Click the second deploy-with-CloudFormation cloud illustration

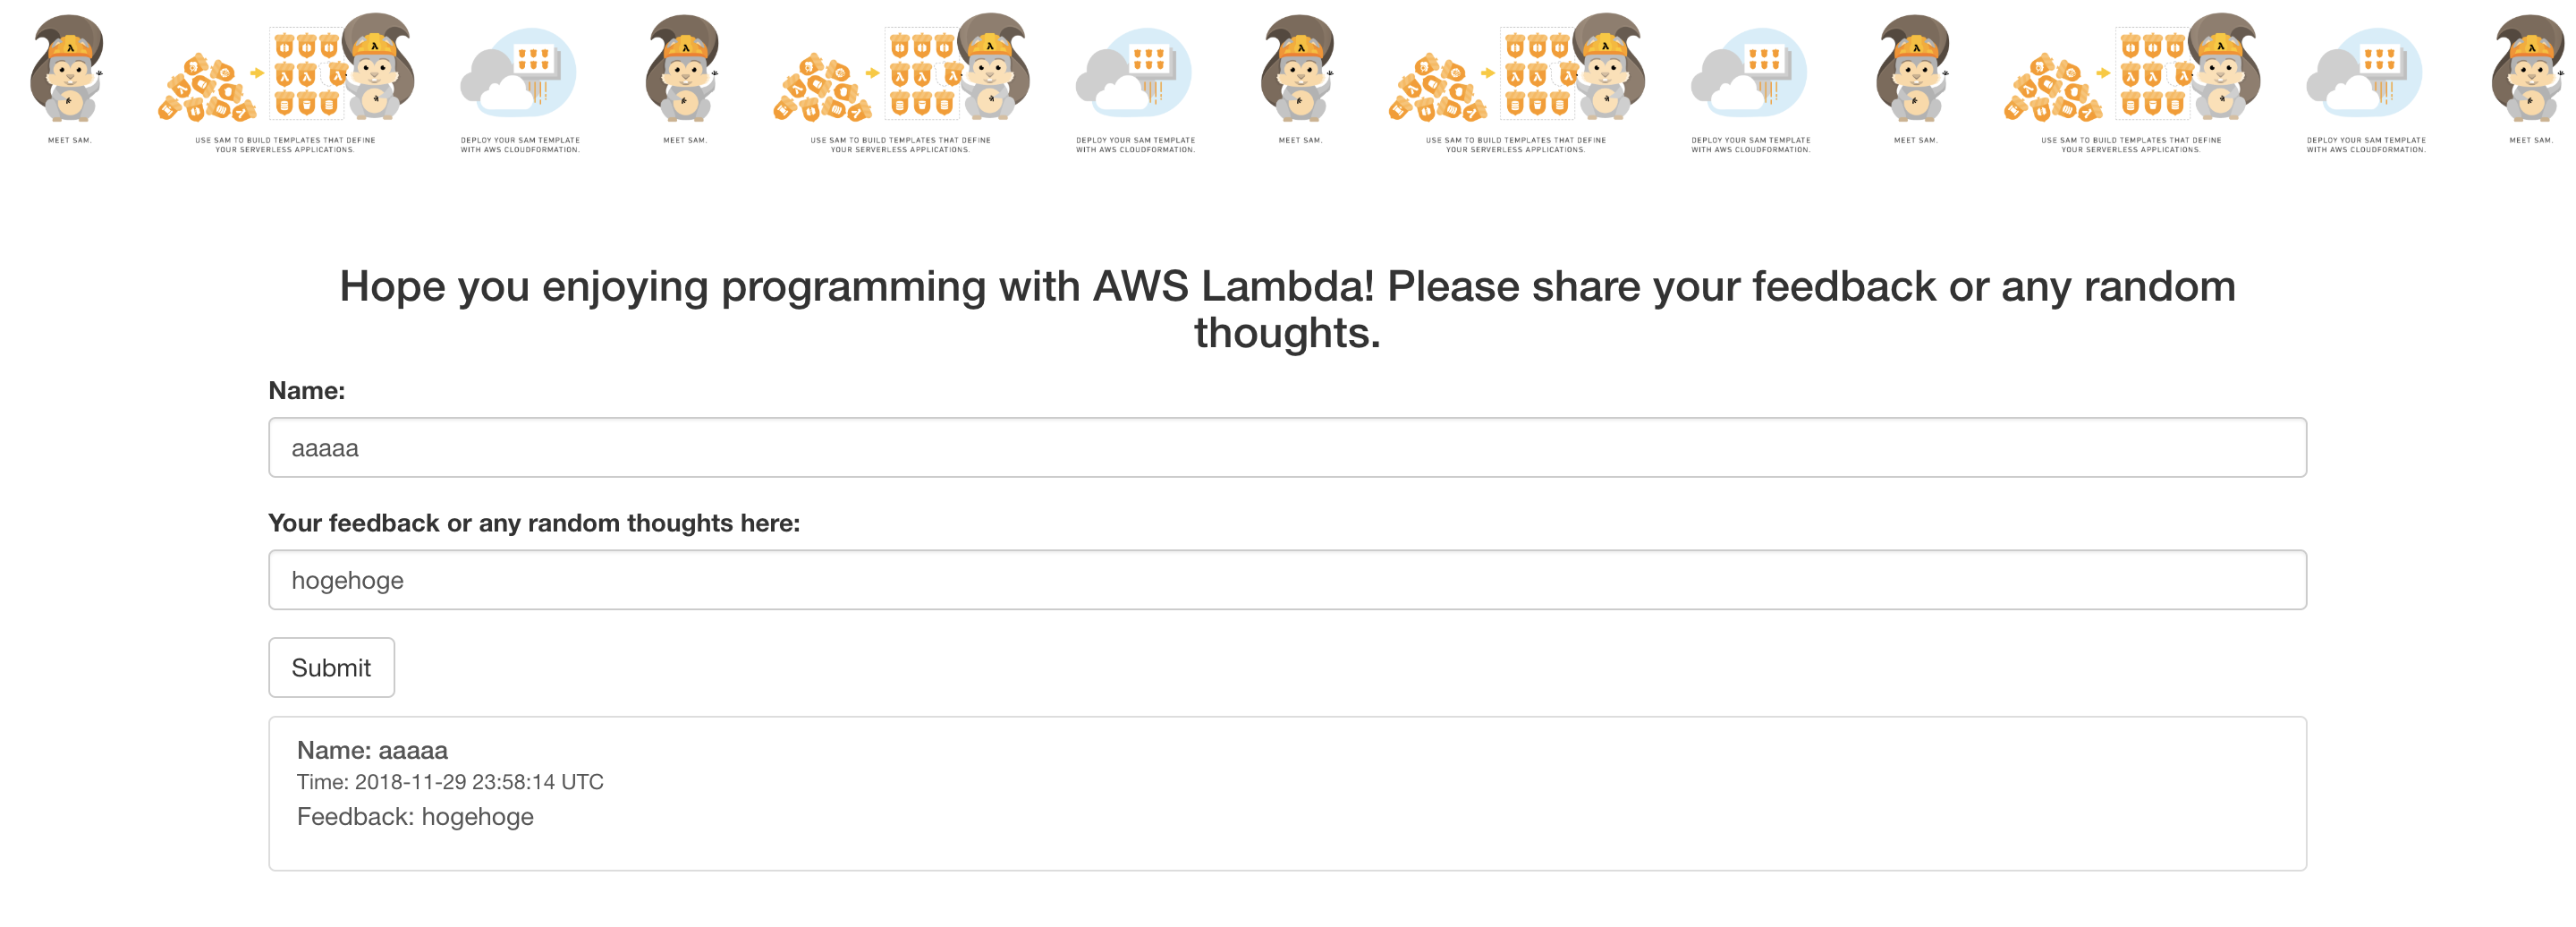point(1135,75)
